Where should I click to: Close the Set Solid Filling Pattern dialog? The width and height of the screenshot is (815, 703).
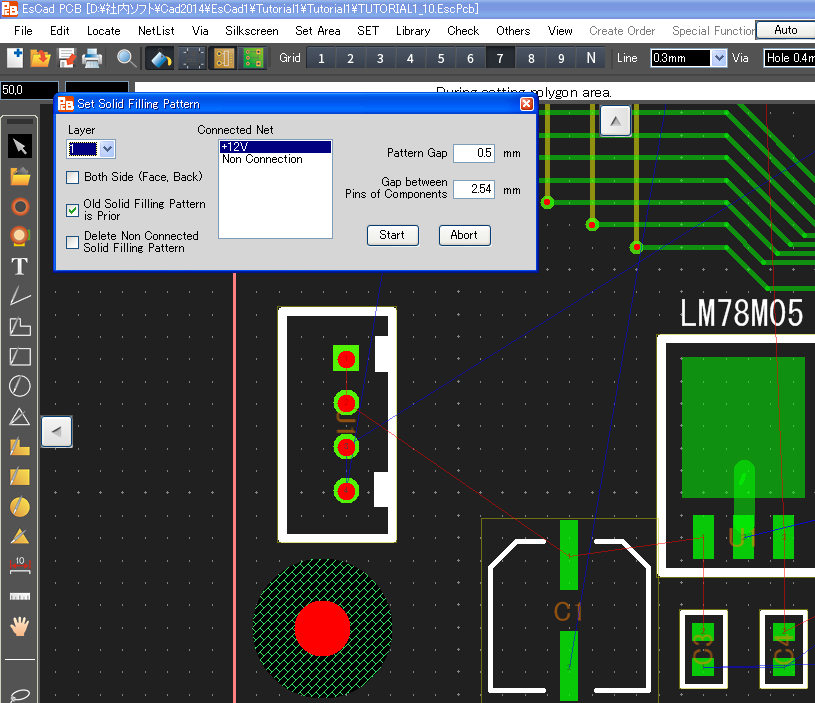click(527, 104)
